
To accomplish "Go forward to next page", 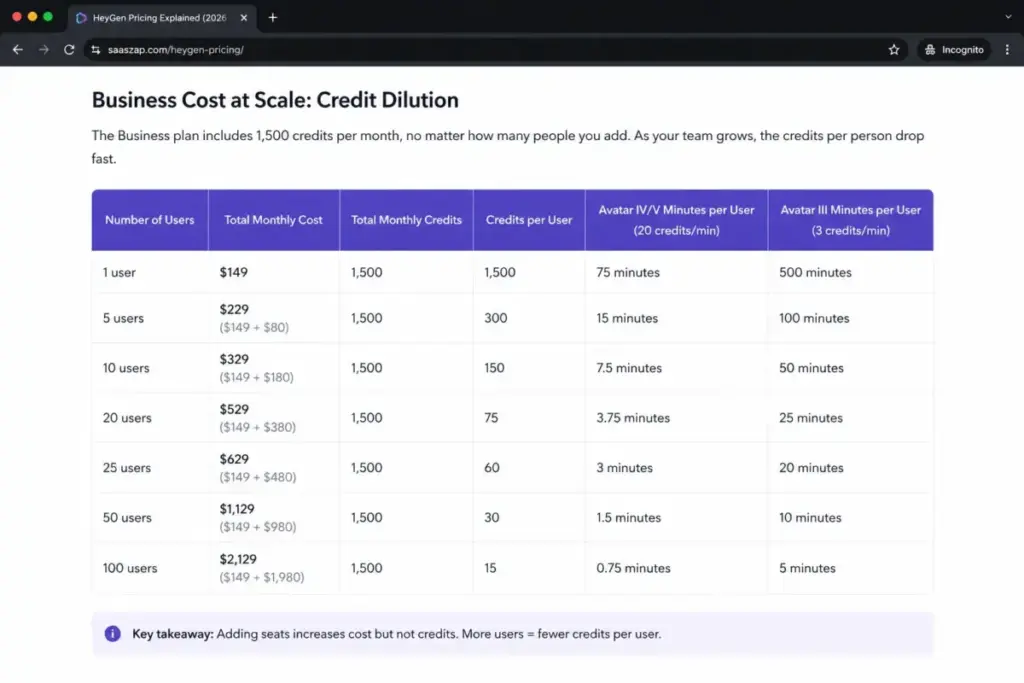I will click(44, 50).
